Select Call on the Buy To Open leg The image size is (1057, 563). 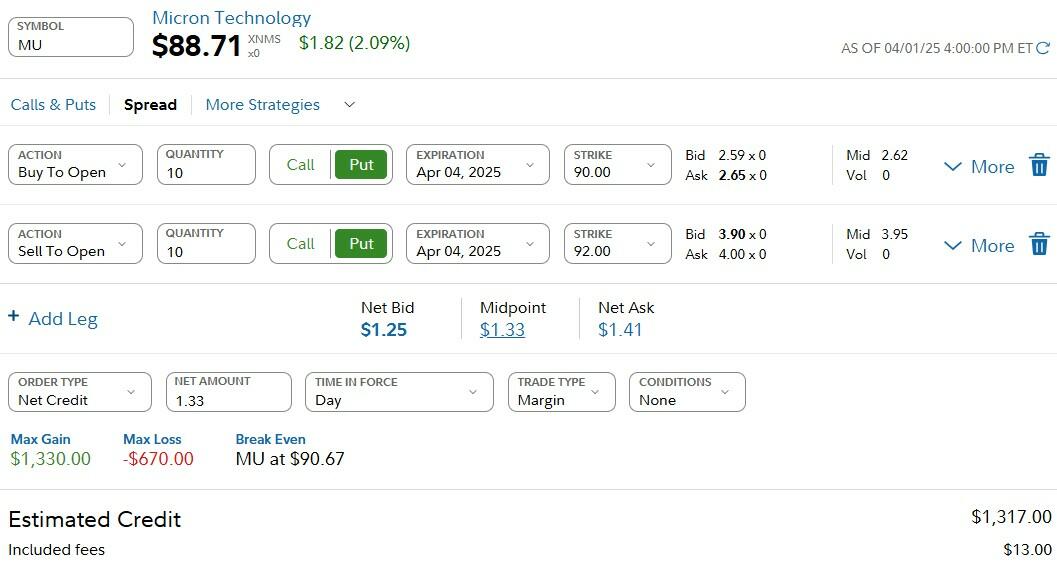click(300, 165)
